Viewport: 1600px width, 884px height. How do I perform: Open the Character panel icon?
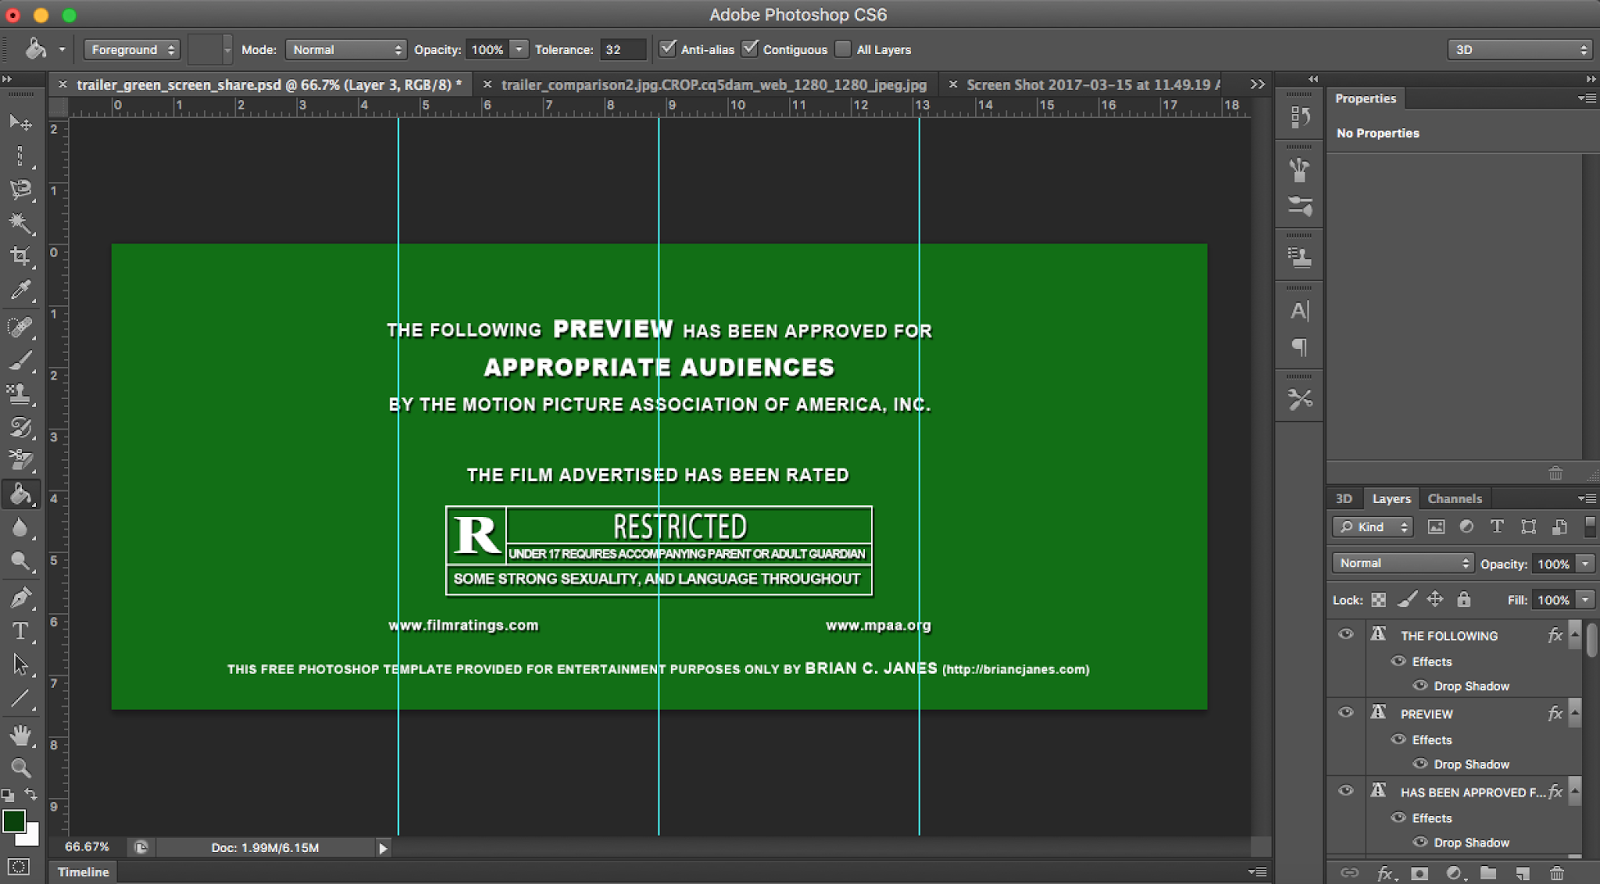pyautogui.click(x=1300, y=311)
